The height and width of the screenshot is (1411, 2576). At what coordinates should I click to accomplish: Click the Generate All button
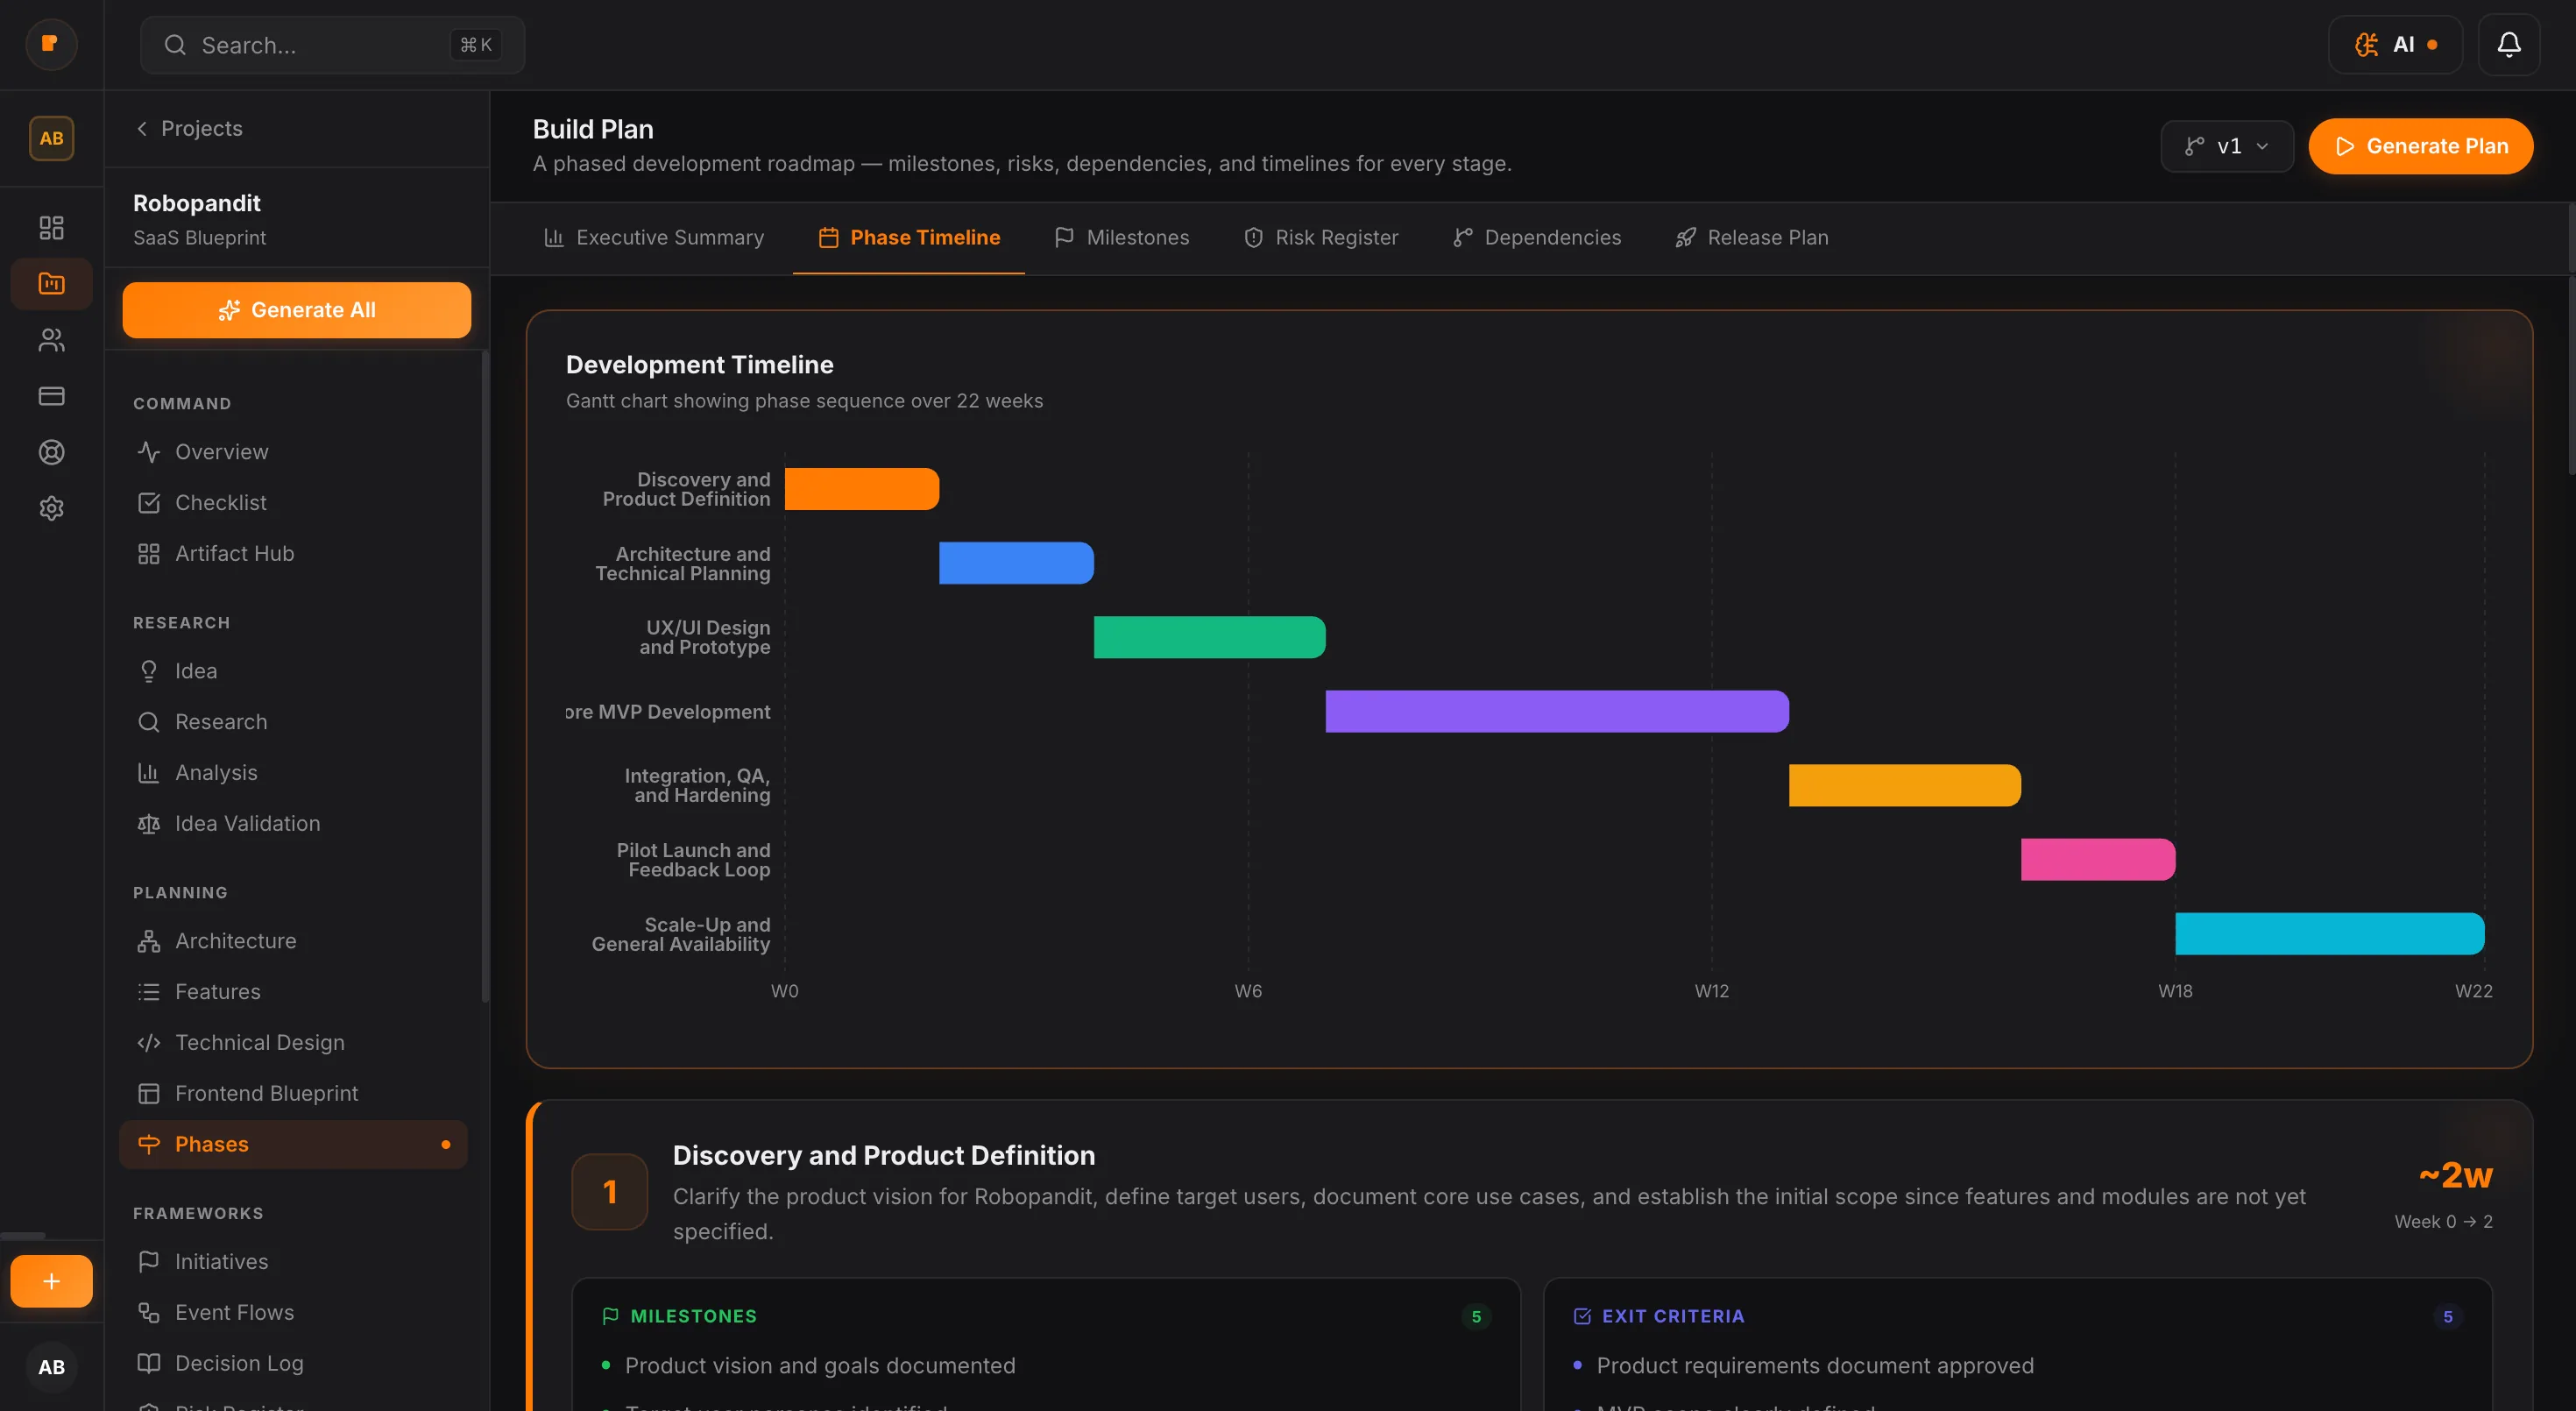297,310
